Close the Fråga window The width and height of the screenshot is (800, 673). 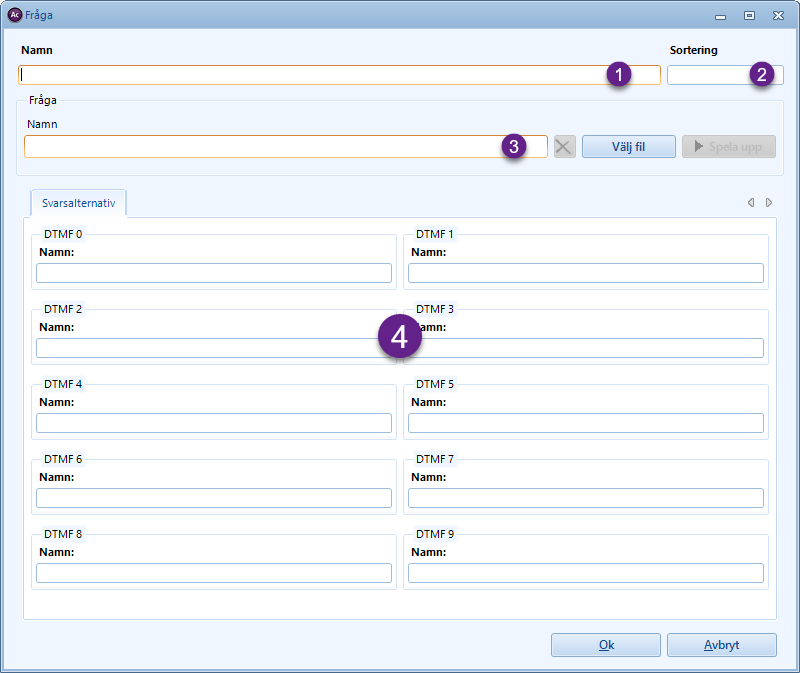point(778,16)
